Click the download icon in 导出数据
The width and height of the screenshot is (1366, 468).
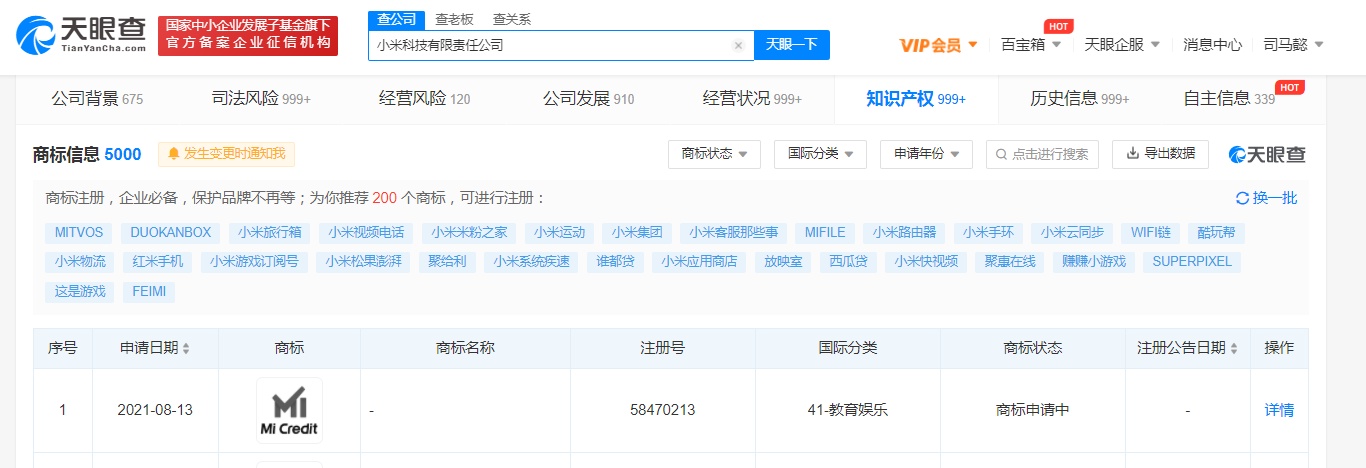1133,154
